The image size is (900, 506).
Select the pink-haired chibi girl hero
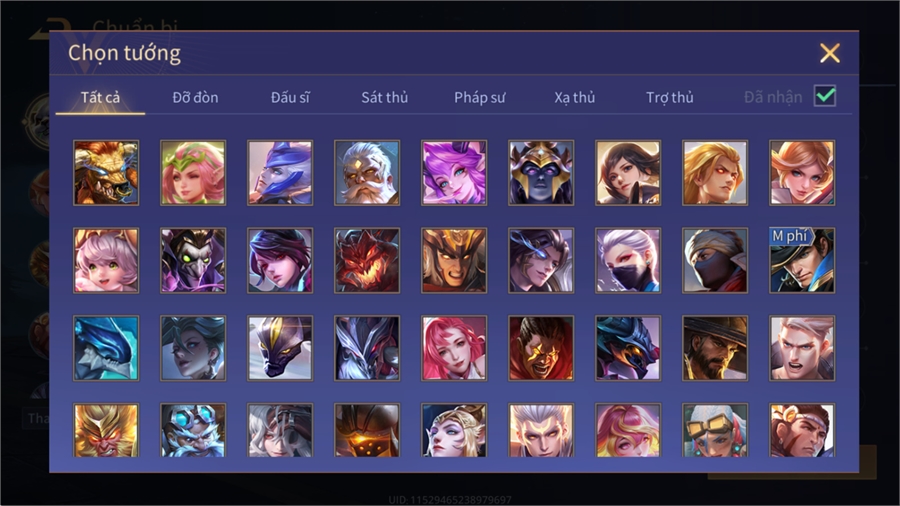(106, 260)
